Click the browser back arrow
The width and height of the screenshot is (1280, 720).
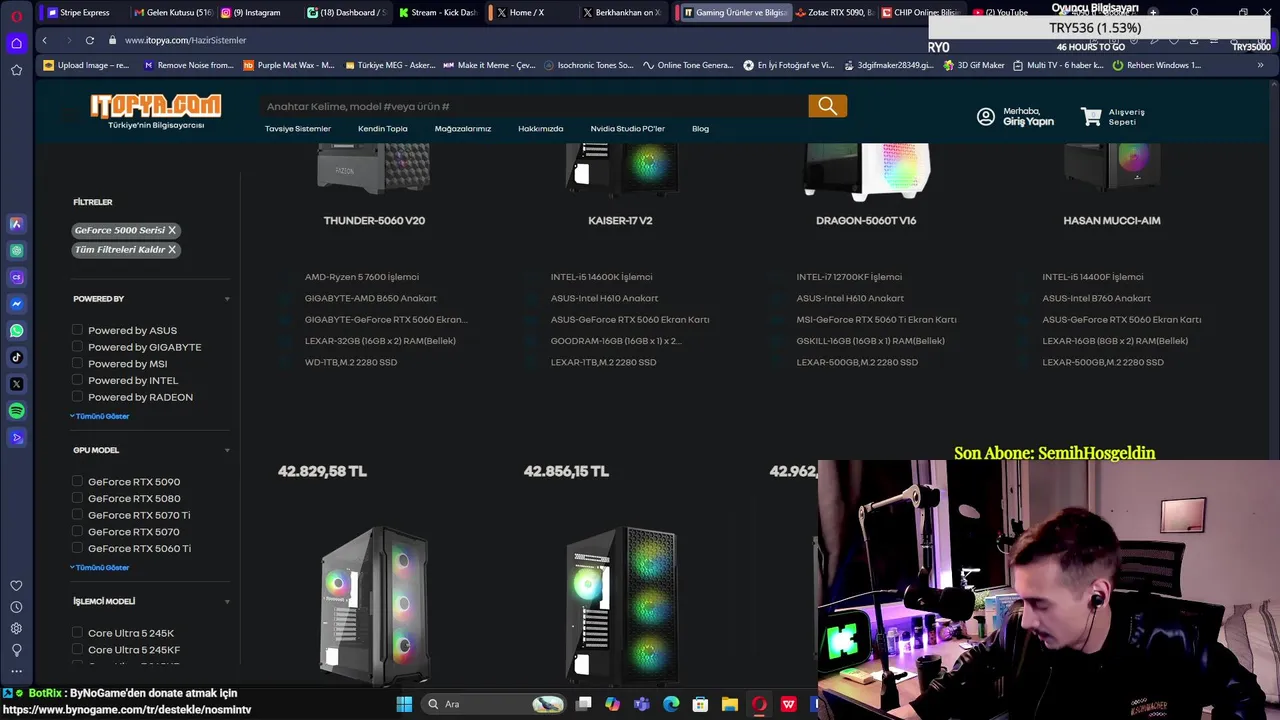44,40
